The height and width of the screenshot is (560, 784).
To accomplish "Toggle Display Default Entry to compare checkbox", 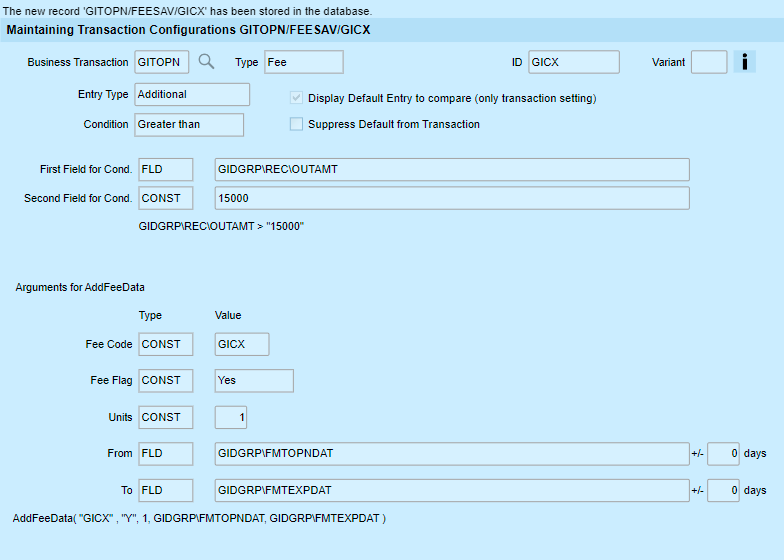I will pyautogui.click(x=296, y=98).
